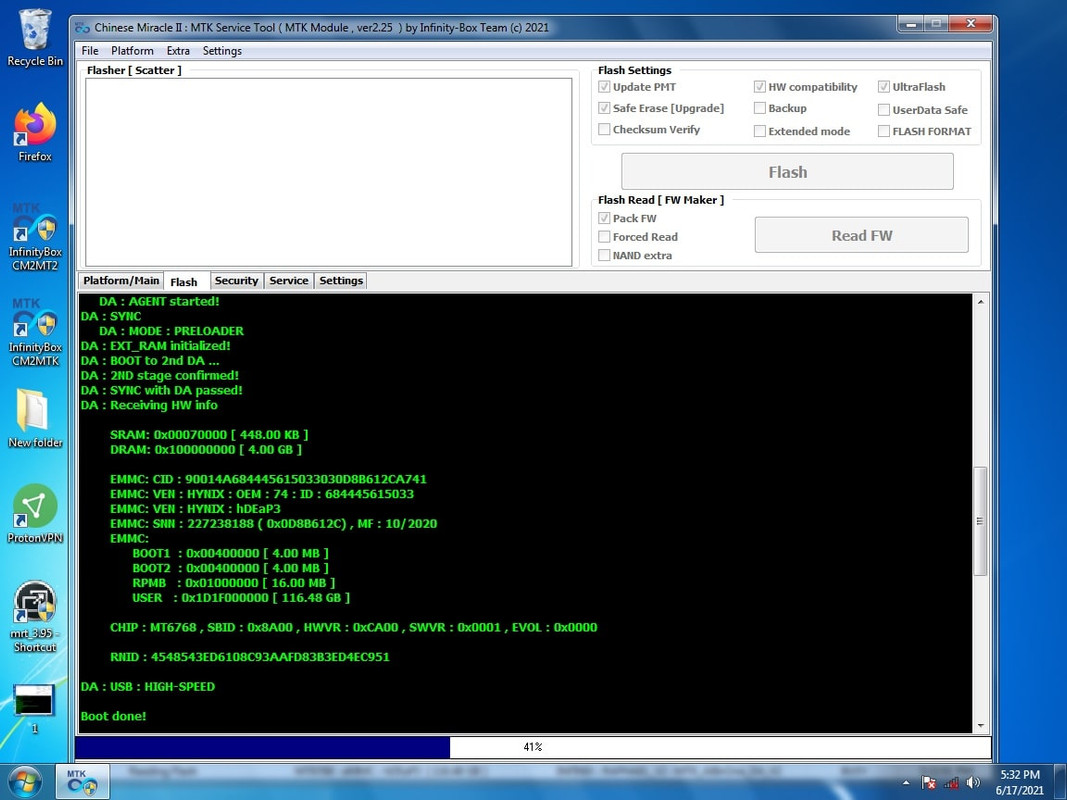Viewport: 1067px width, 800px height.
Task: Select the desktop image file named 1
Action: (34, 709)
